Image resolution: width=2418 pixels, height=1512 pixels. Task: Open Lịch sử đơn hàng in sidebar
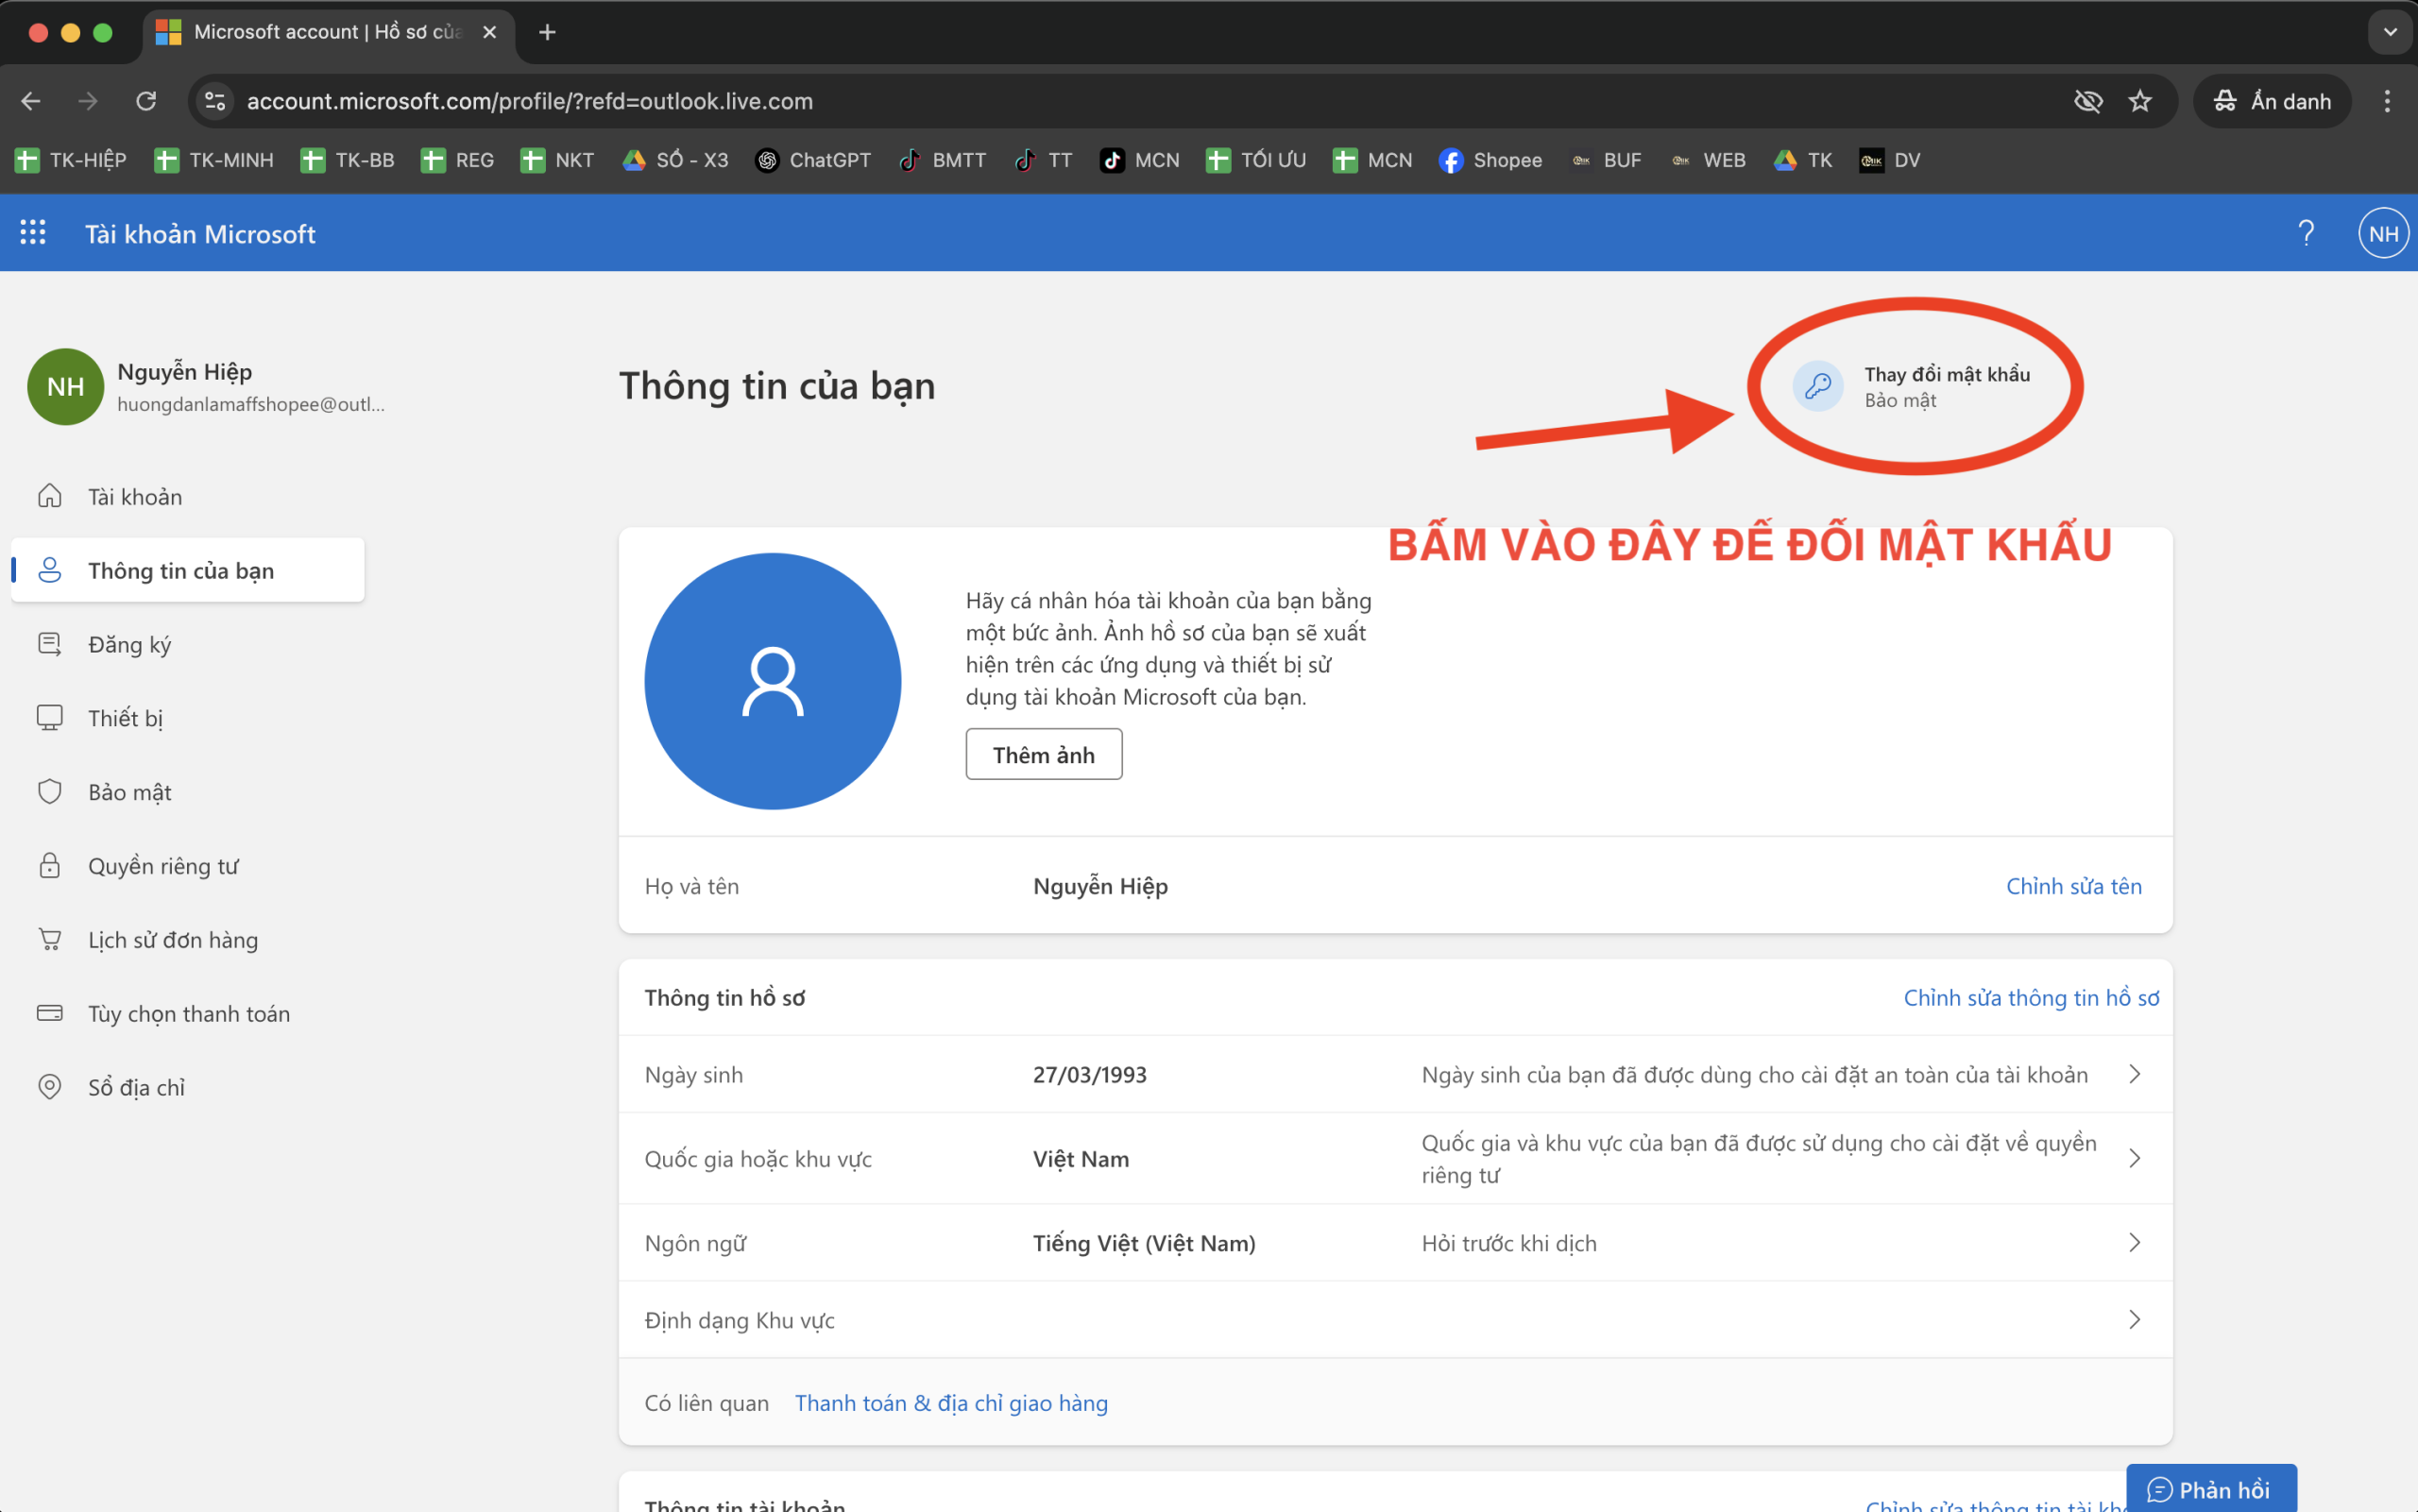click(188, 940)
